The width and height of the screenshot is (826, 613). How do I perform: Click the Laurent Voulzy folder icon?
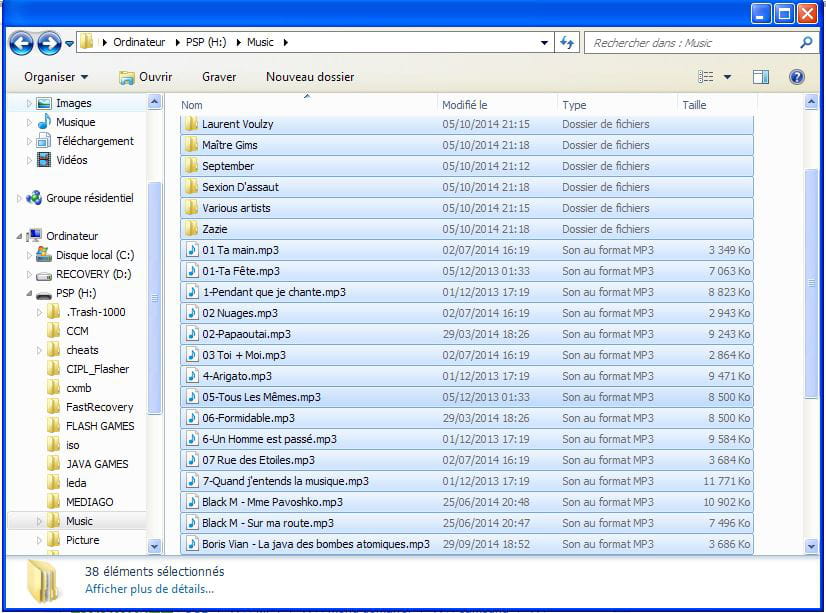click(191, 124)
